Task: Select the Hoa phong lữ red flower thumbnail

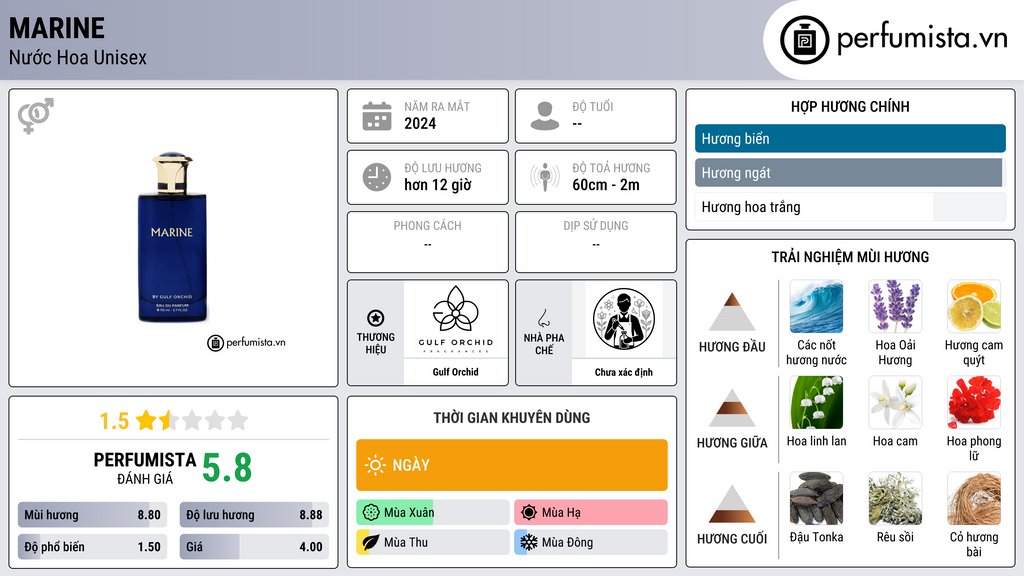Action: [x=974, y=402]
